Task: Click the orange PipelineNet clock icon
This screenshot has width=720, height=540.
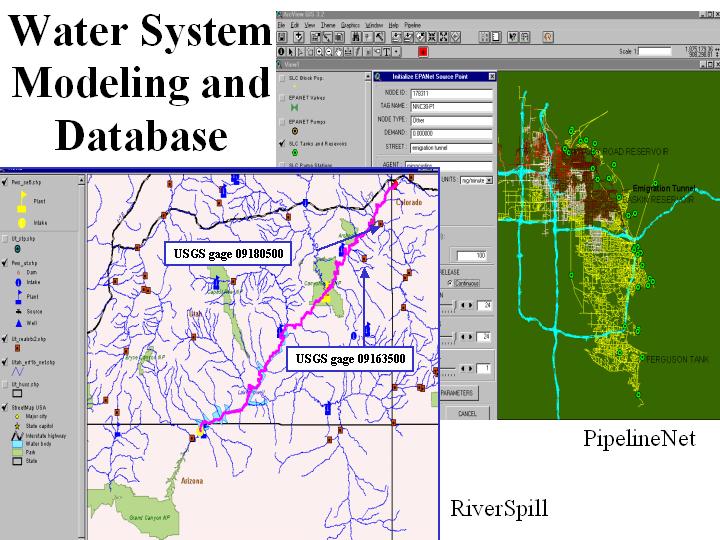Action: [548, 37]
